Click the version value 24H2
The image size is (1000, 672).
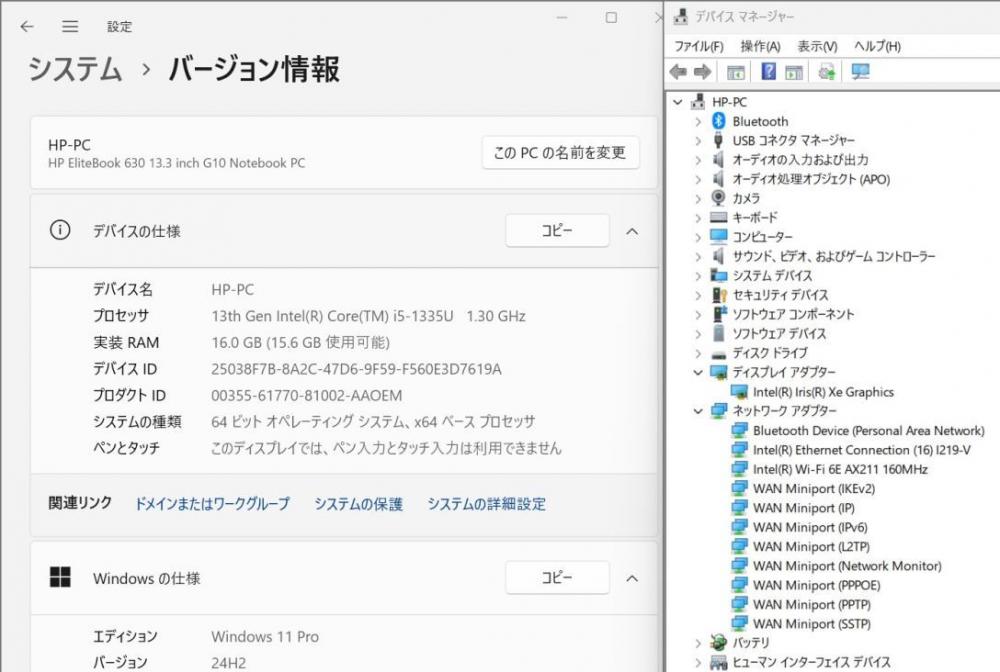click(x=228, y=663)
